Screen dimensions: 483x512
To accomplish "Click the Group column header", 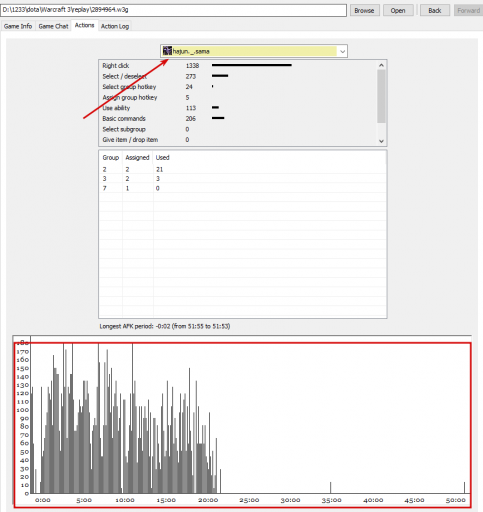I will 111,157.
